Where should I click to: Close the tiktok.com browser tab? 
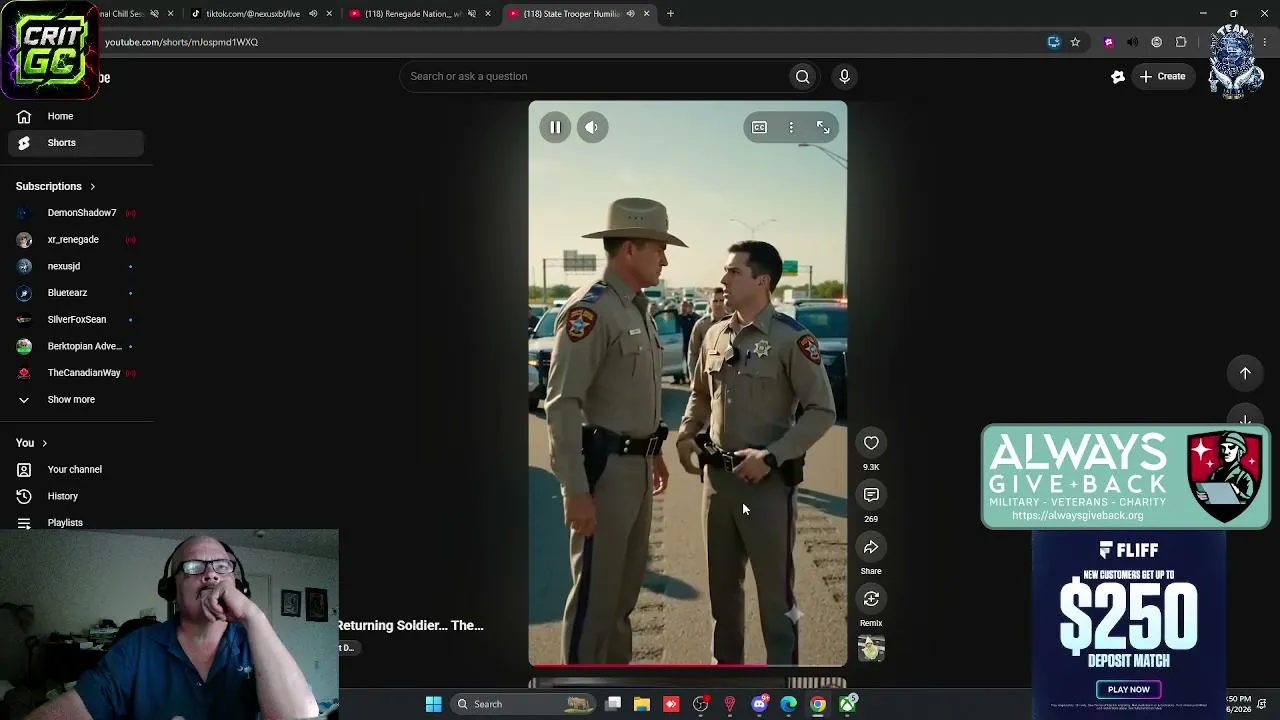point(329,14)
